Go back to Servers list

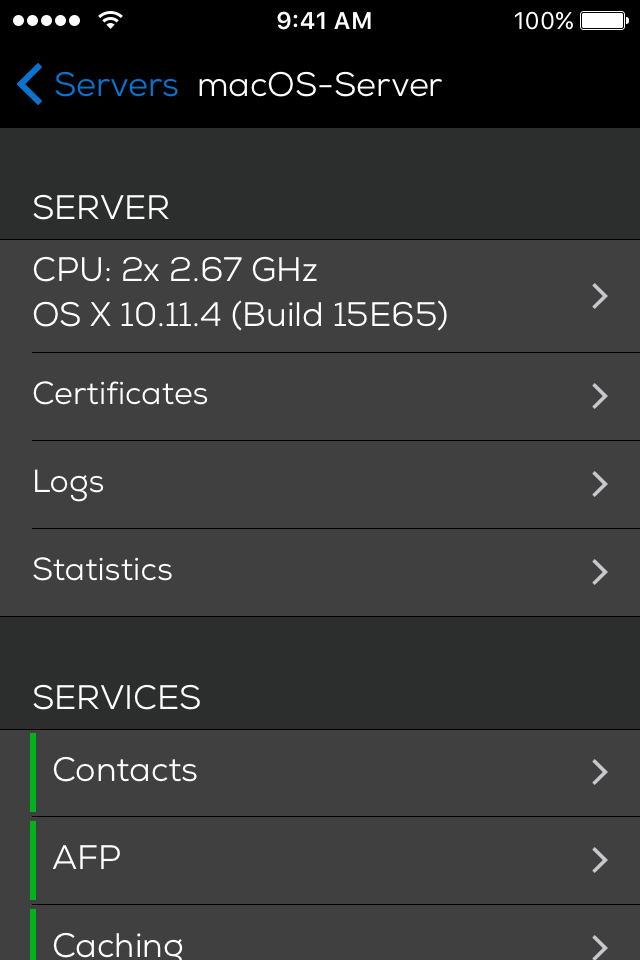(116, 85)
